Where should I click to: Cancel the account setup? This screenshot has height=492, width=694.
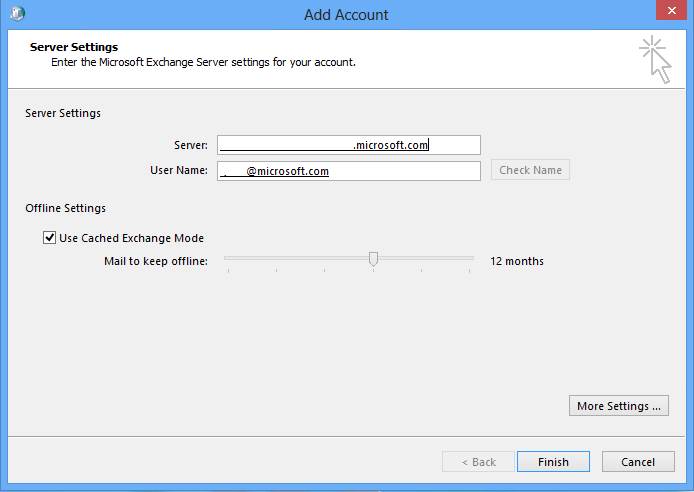(x=638, y=462)
